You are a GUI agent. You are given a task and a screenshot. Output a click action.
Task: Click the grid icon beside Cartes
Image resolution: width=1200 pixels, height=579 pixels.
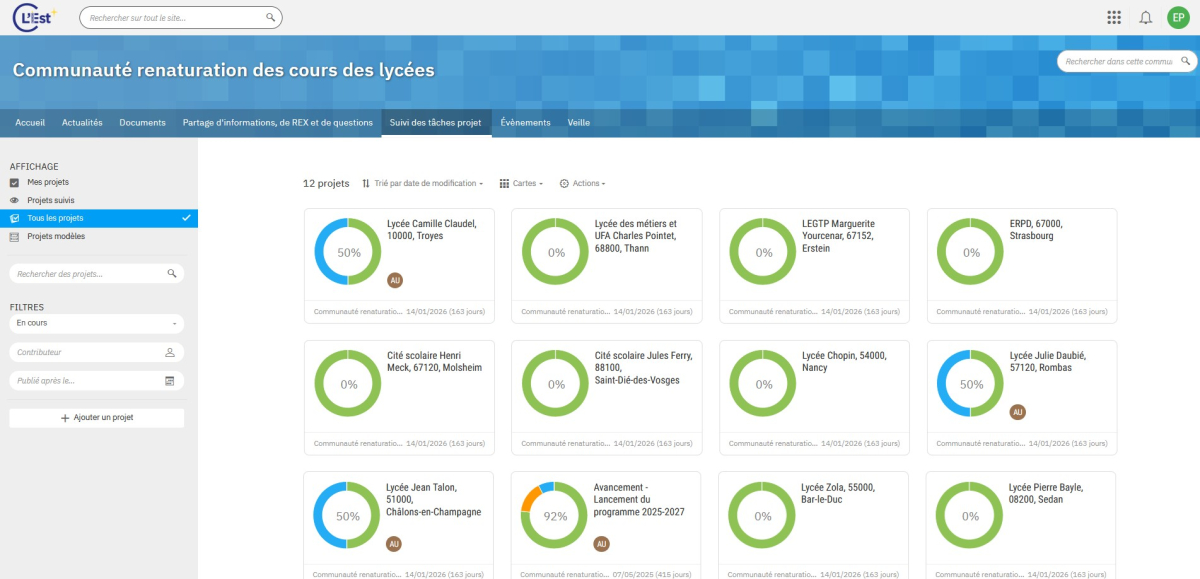pyautogui.click(x=504, y=184)
